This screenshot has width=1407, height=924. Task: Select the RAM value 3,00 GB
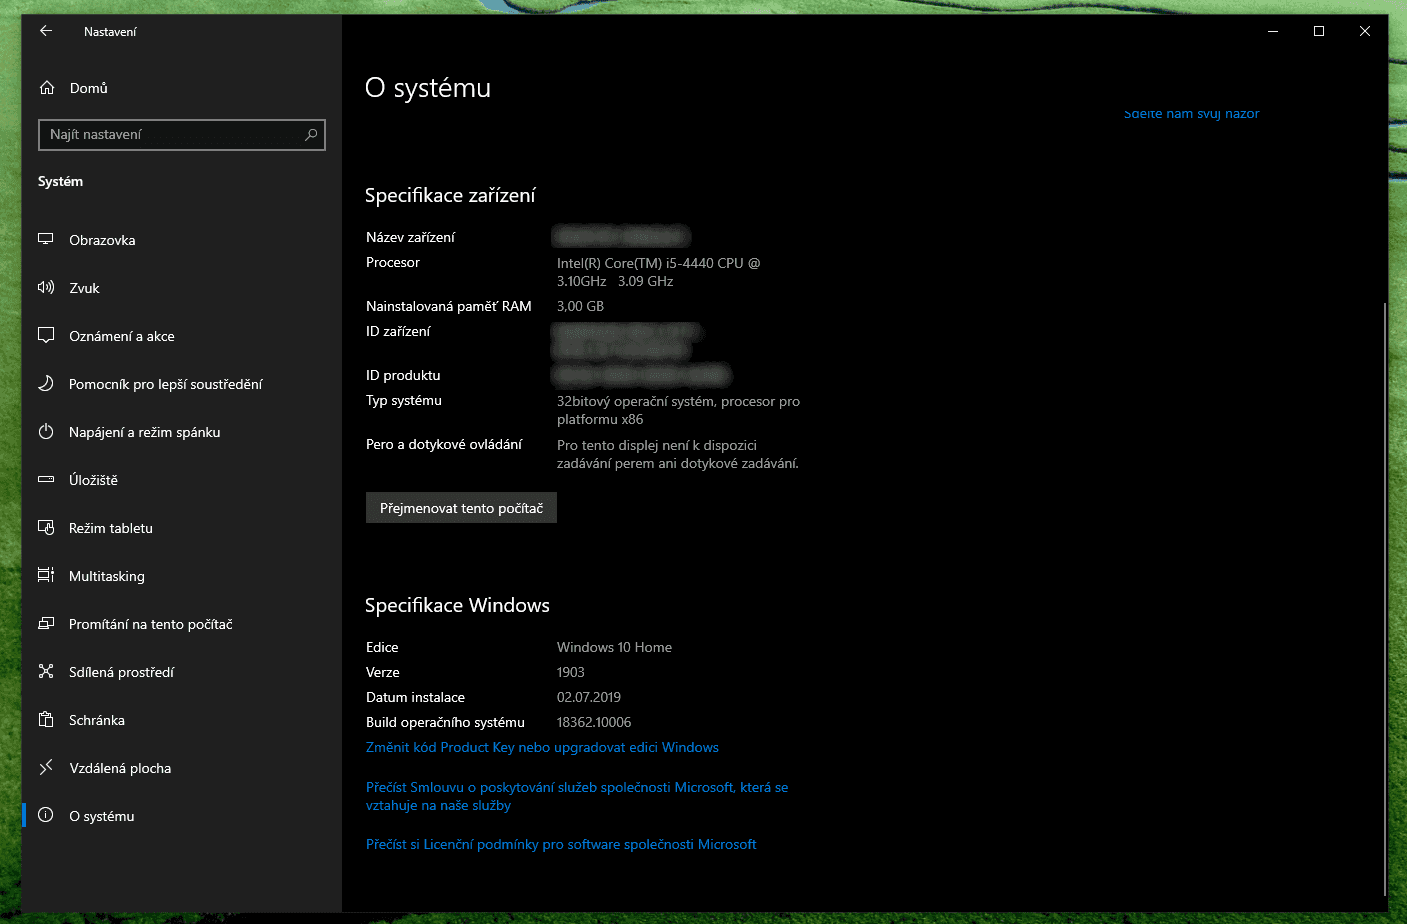click(x=580, y=306)
